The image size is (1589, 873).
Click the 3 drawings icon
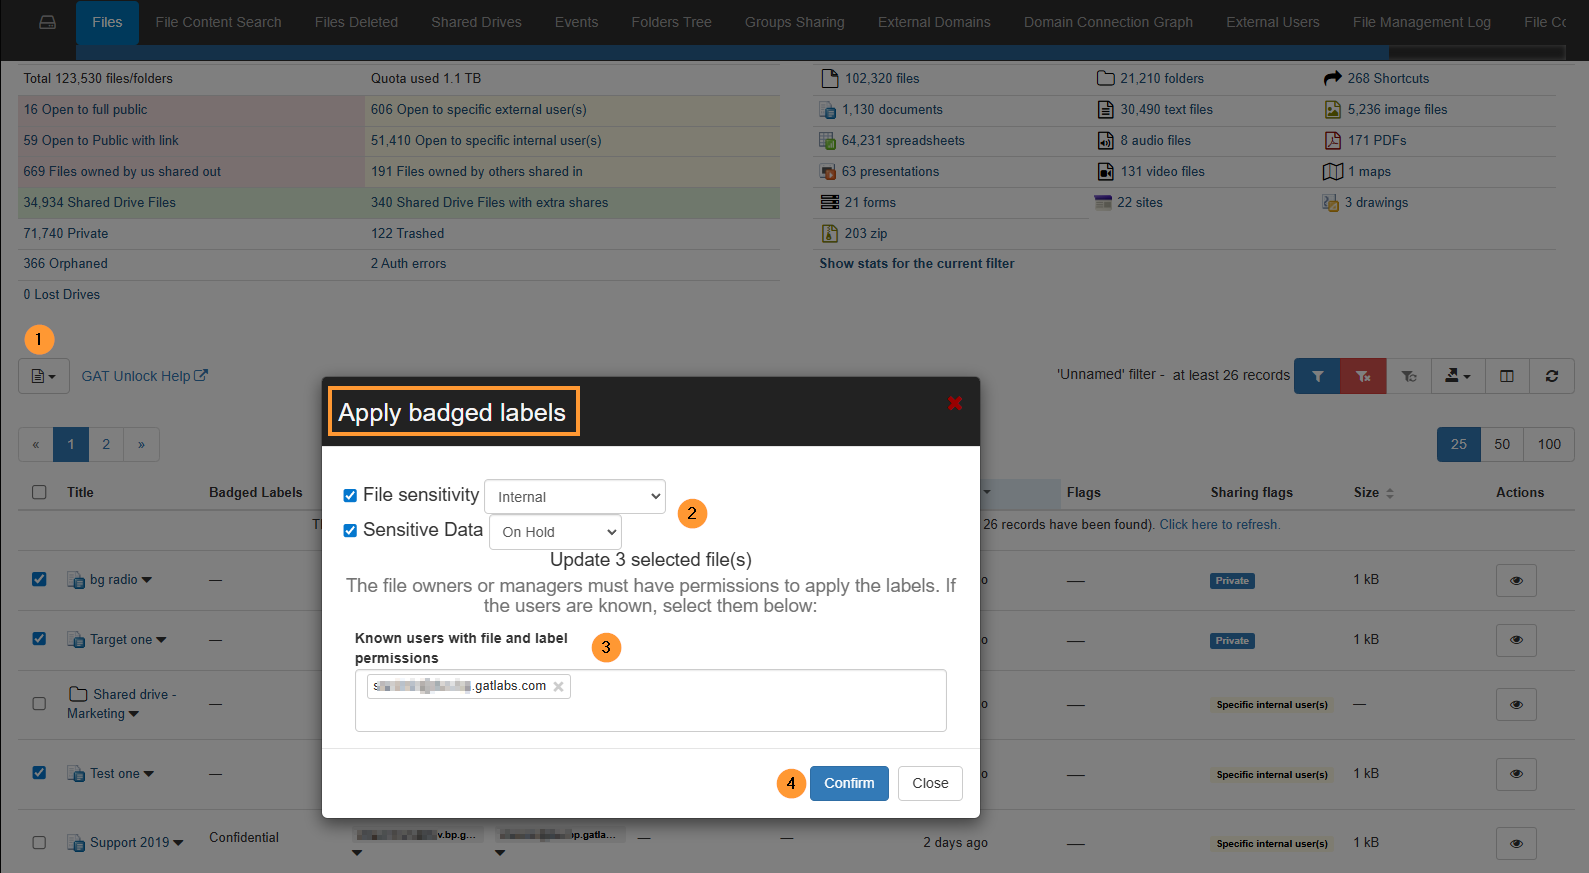pos(1330,203)
